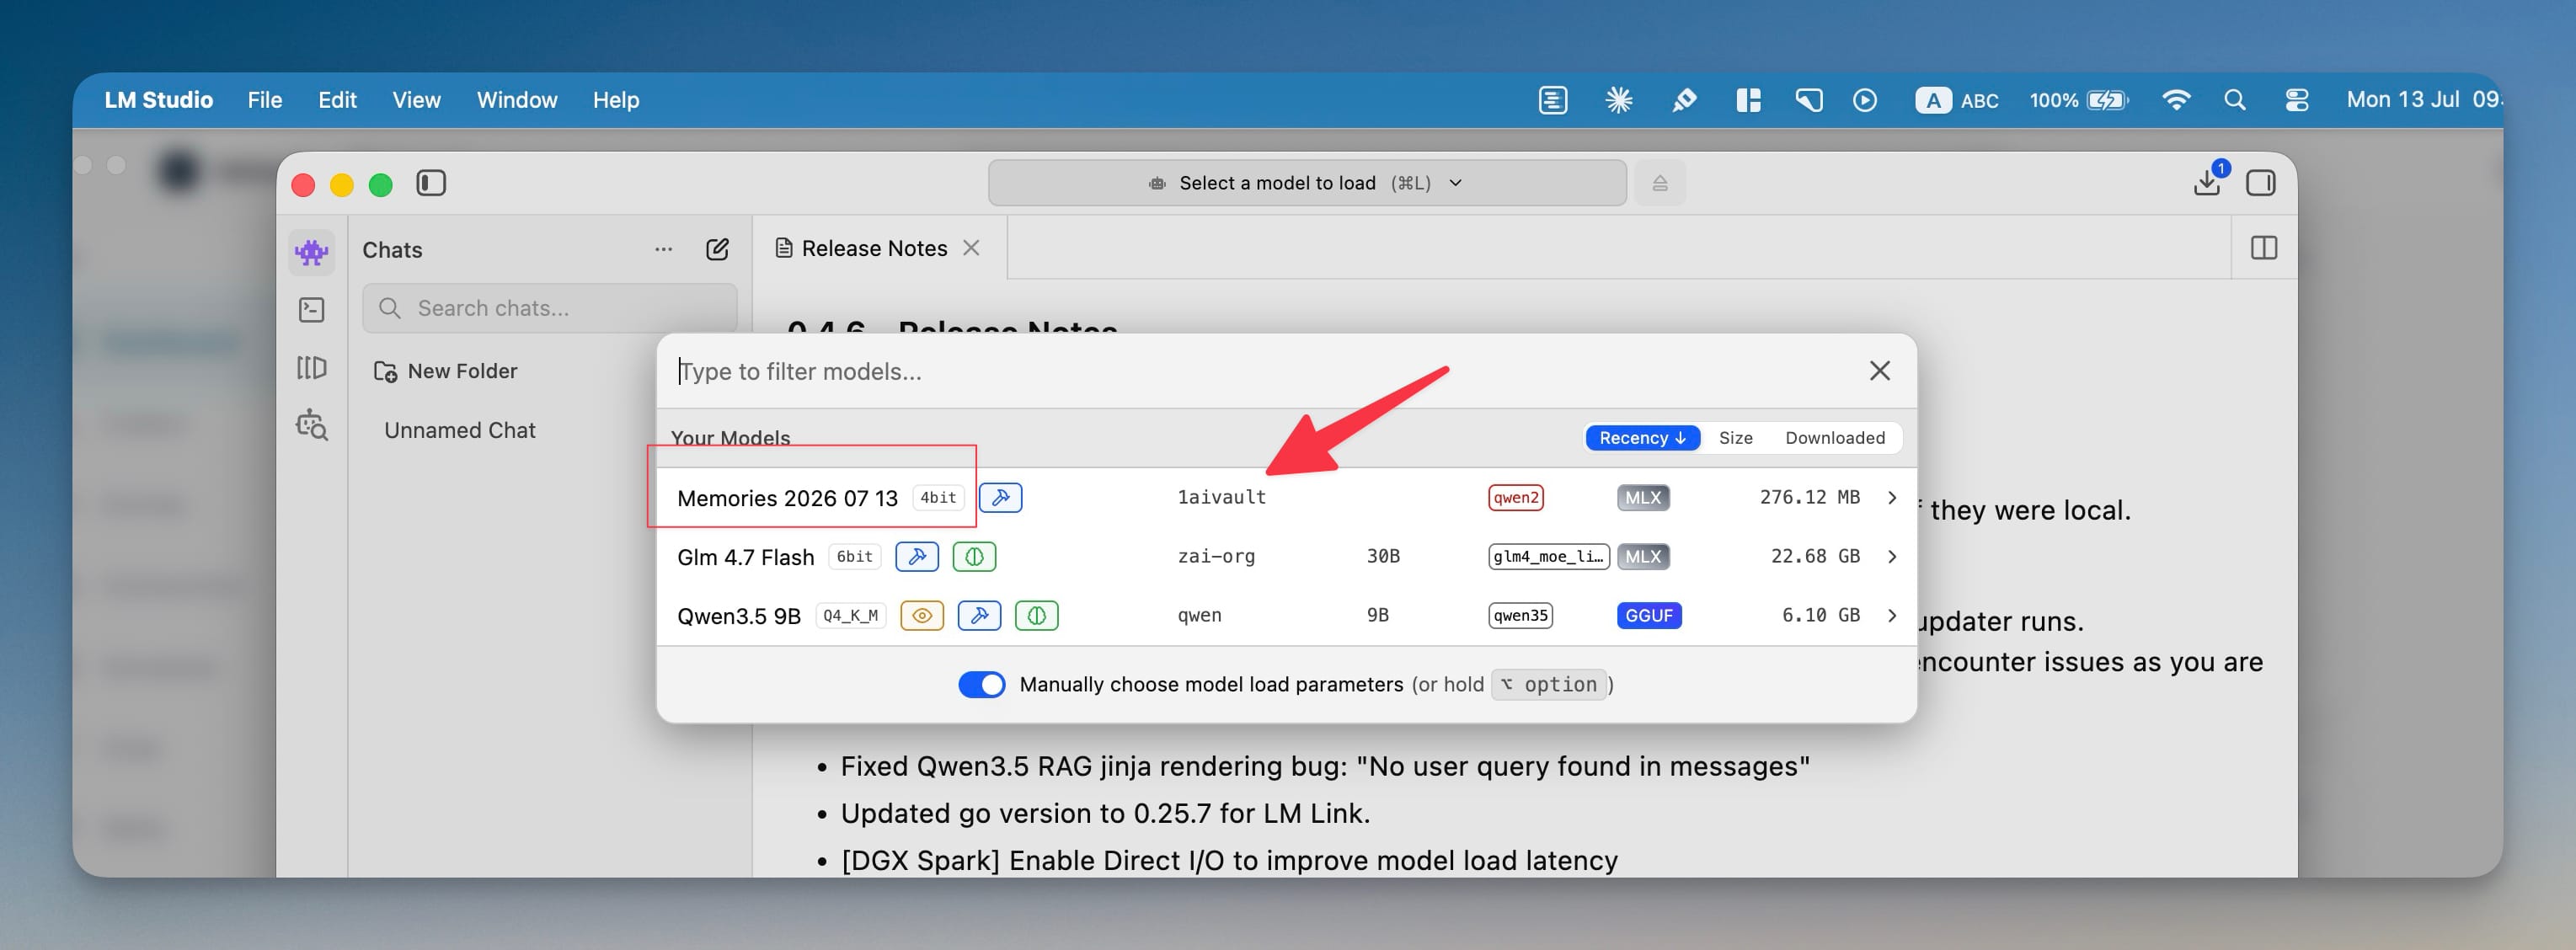2576x950 pixels.
Task: Open the Edit menu
Action: 337,100
